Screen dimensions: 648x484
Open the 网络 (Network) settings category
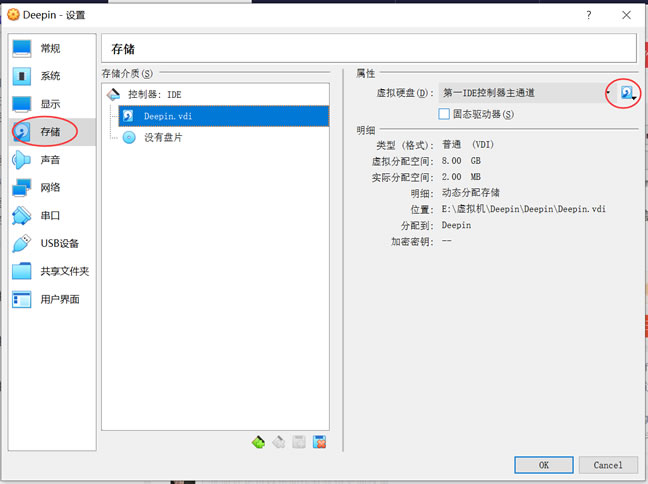point(52,187)
